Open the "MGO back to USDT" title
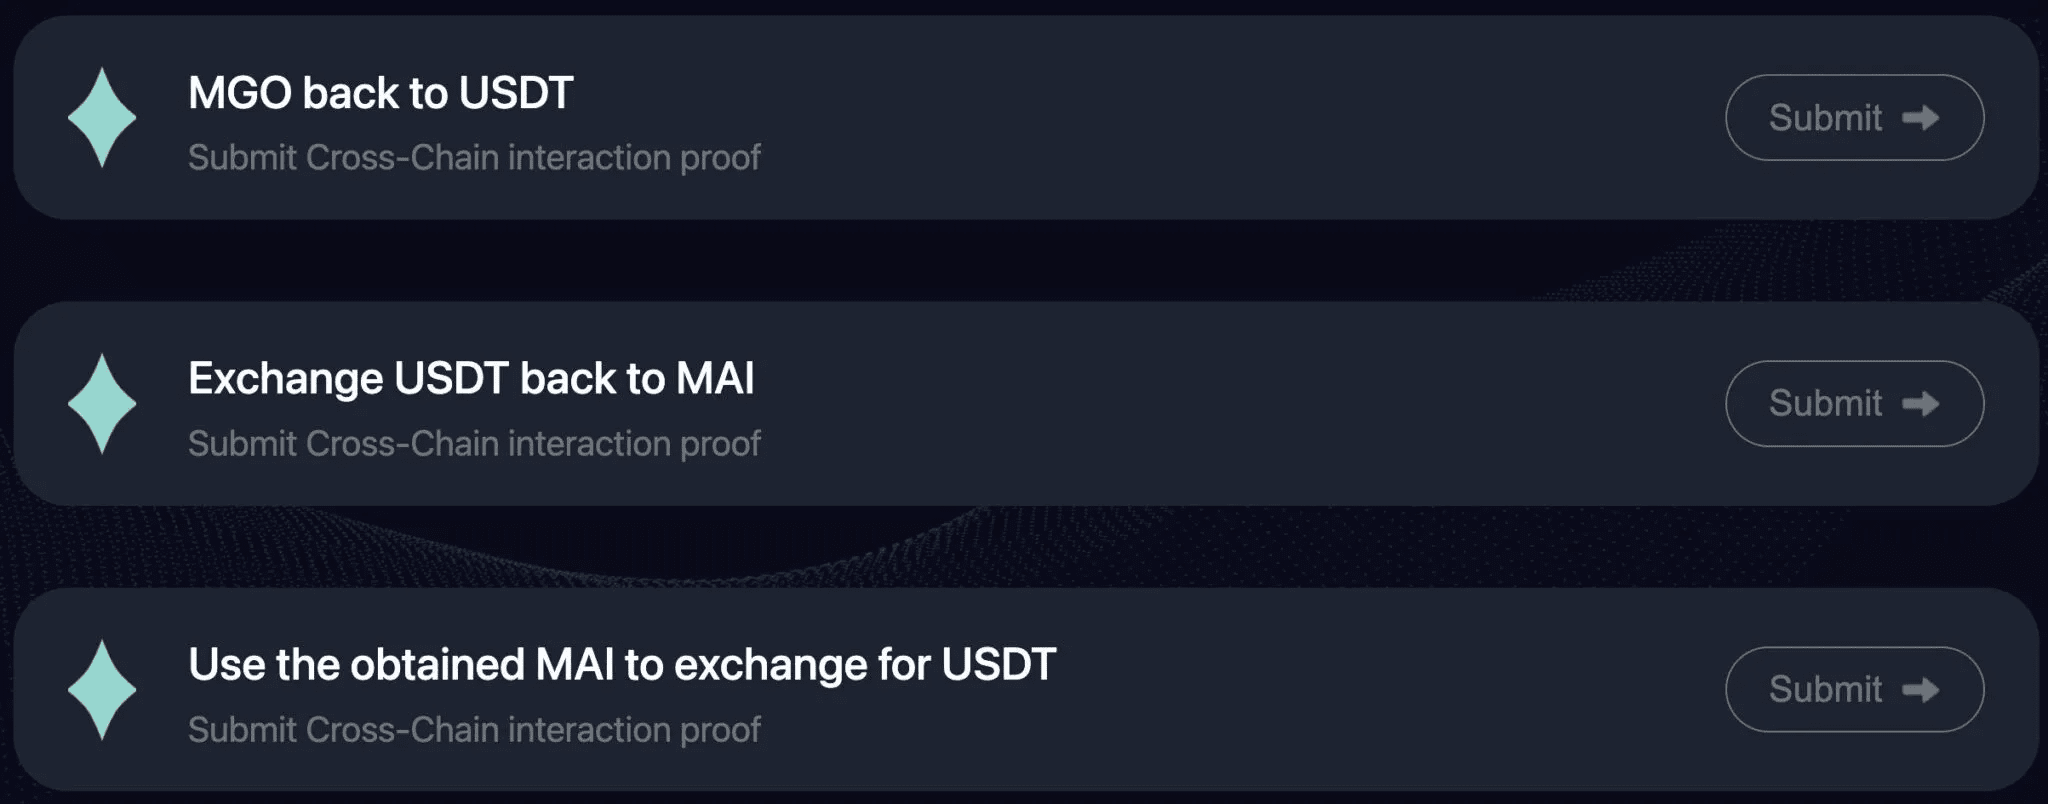The width and height of the screenshot is (2048, 804). [380, 93]
